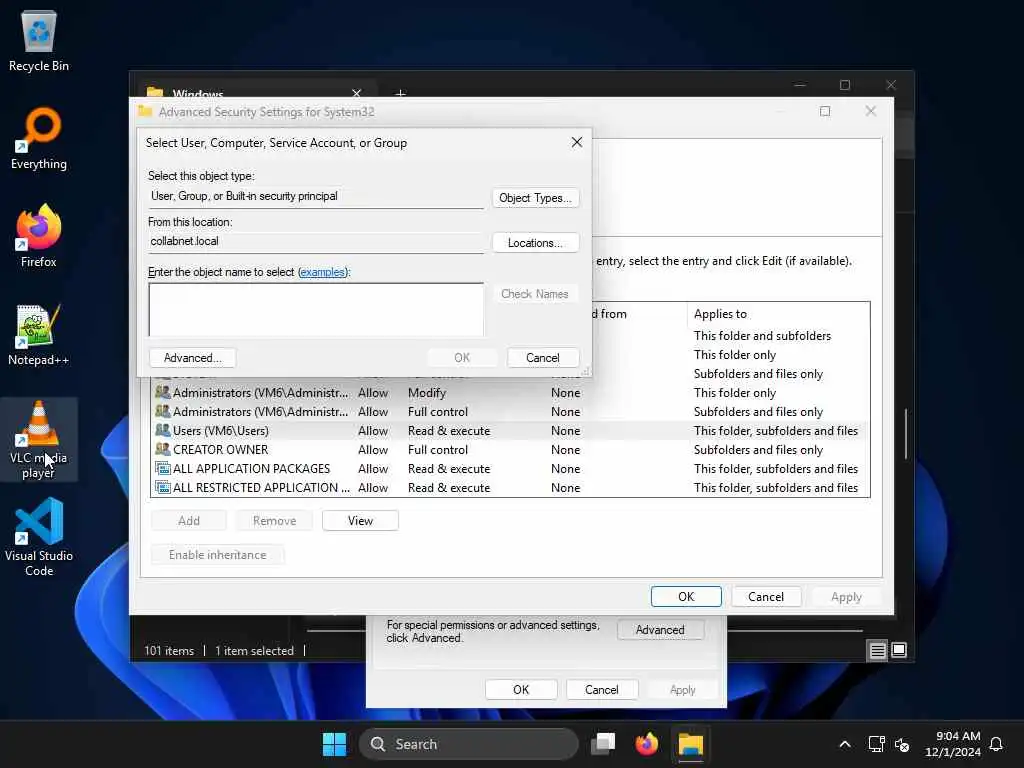1024x768 pixels.
Task: Click the View button below the permissions list
Action: tap(360, 521)
